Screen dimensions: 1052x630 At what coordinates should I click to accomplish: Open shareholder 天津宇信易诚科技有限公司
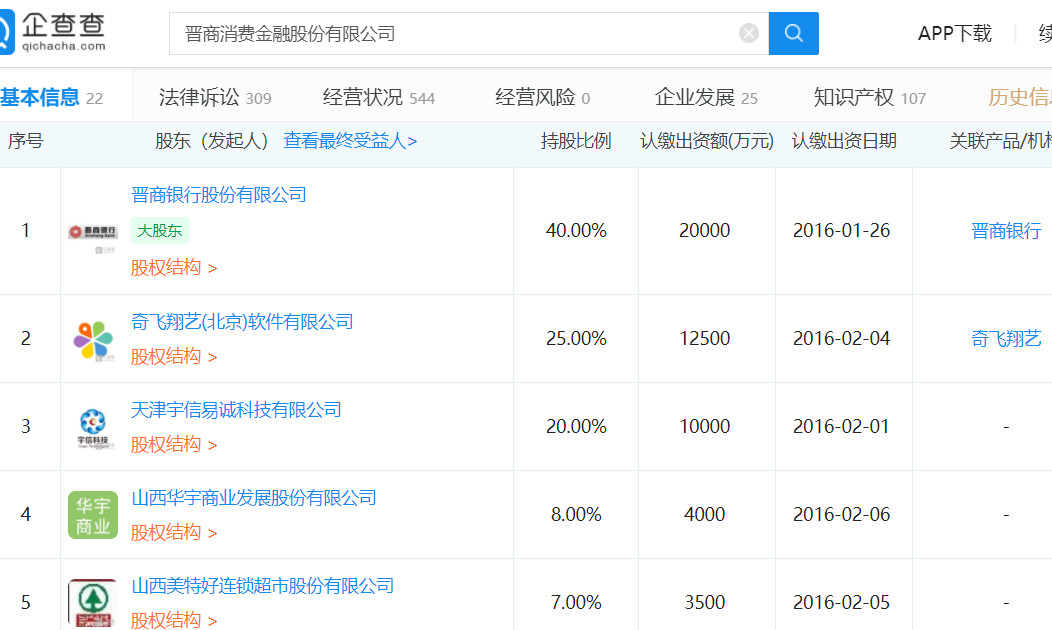click(236, 410)
